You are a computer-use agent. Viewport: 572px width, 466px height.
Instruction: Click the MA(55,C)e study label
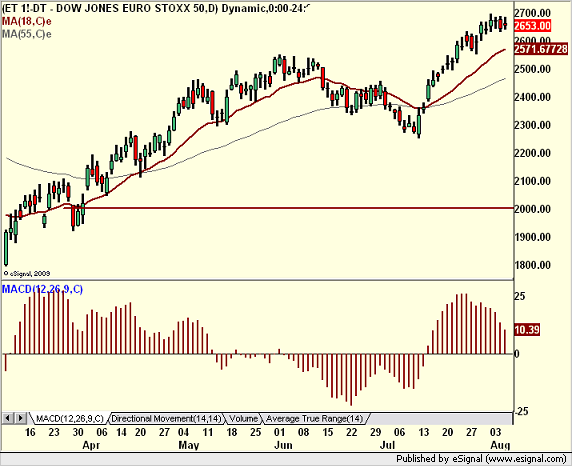coord(27,34)
